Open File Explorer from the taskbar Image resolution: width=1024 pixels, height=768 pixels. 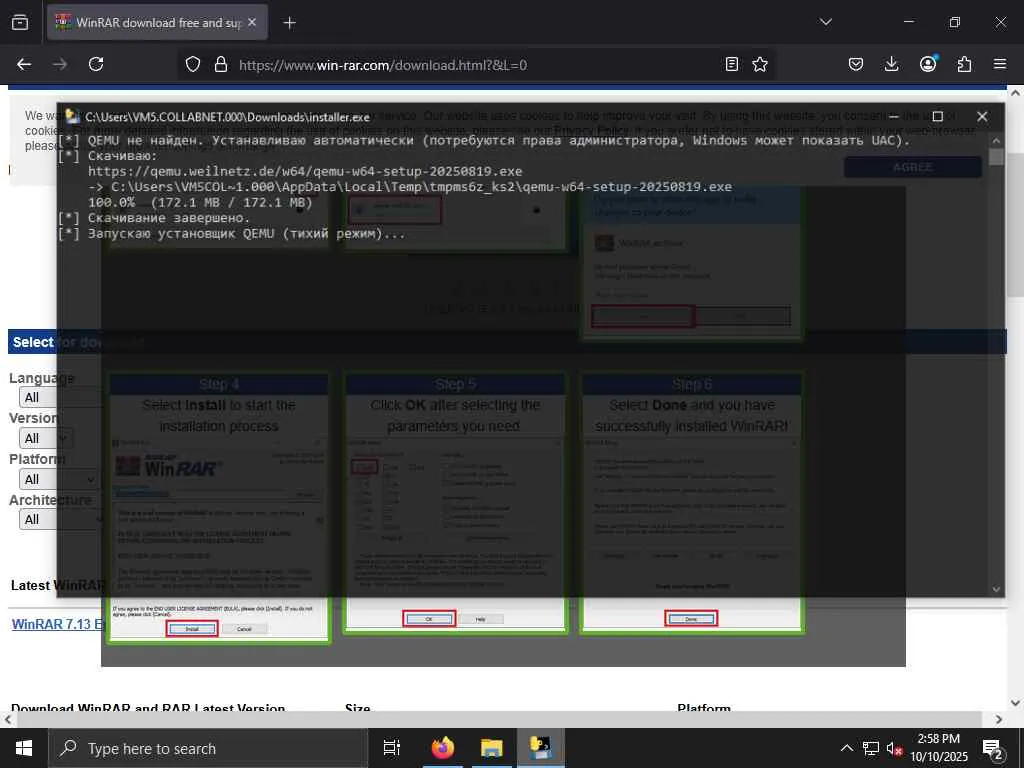coord(492,748)
